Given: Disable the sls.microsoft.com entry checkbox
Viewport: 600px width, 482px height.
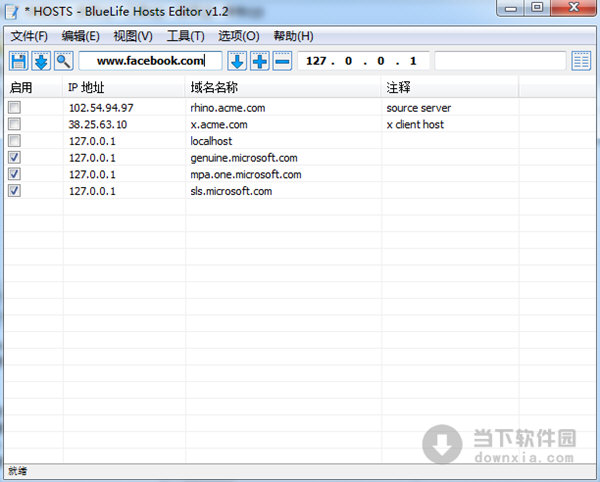Looking at the screenshot, I should pyautogui.click(x=15, y=191).
